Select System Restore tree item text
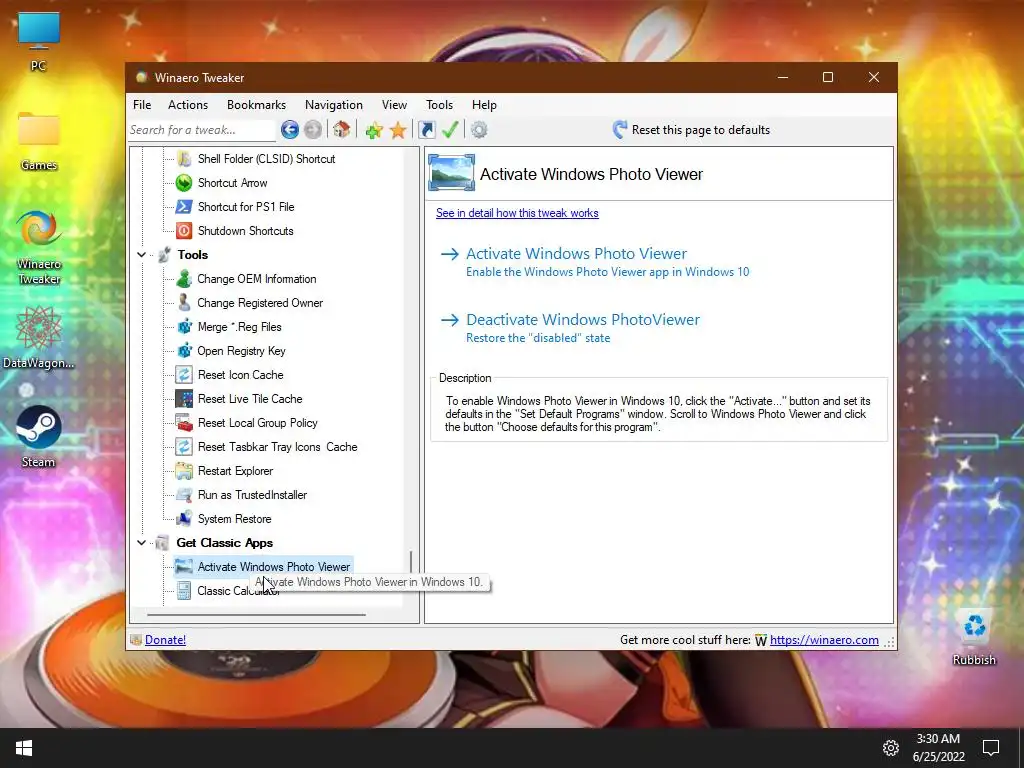1024x768 pixels. [234, 519]
